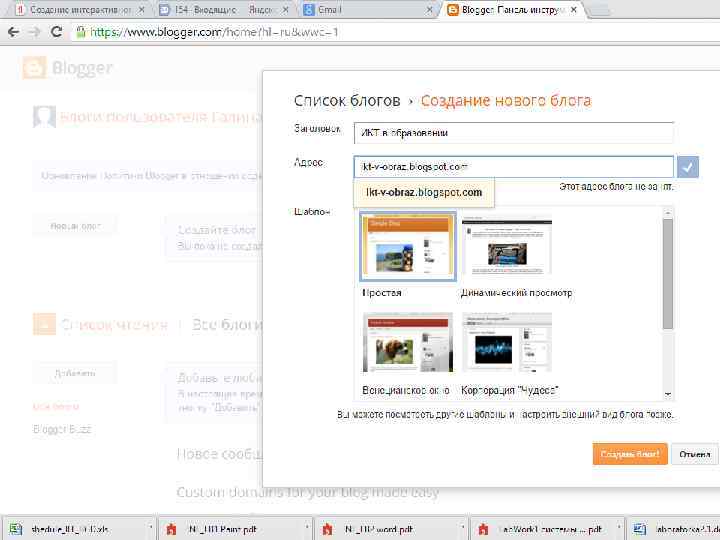
Task: Open dropdown arrow for shedule xls download
Action: (150, 529)
